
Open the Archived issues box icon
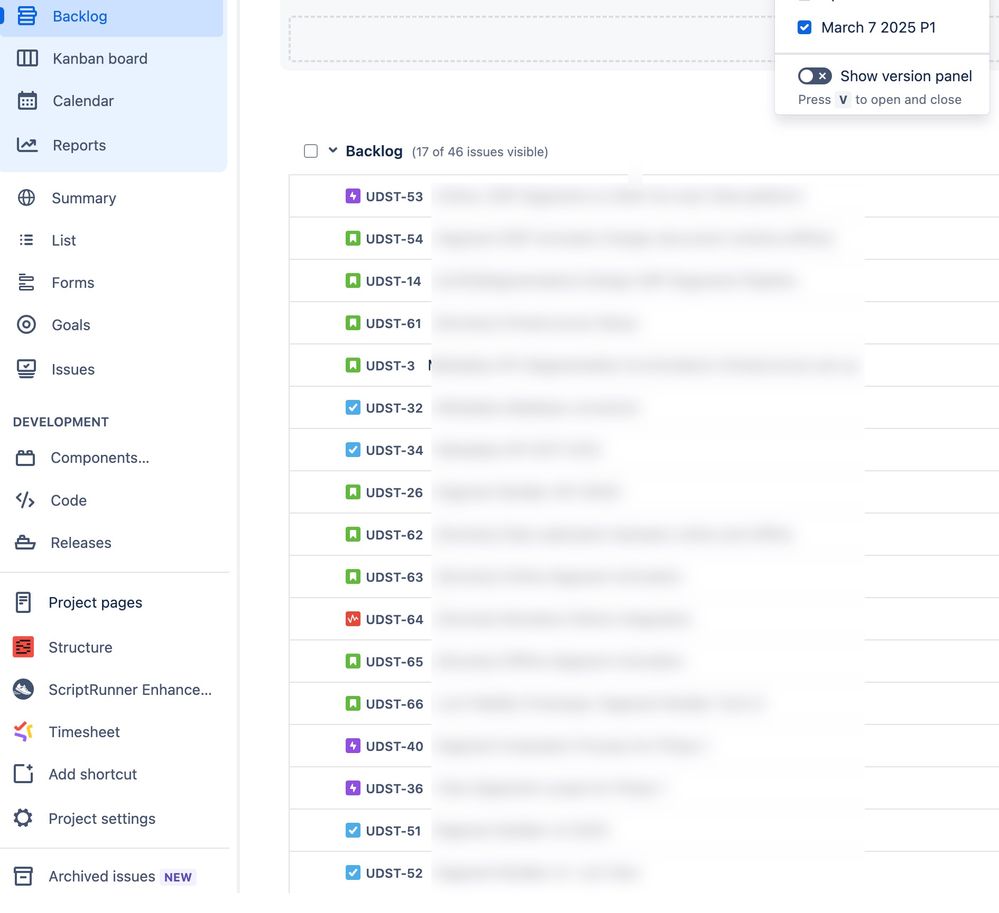point(24,876)
